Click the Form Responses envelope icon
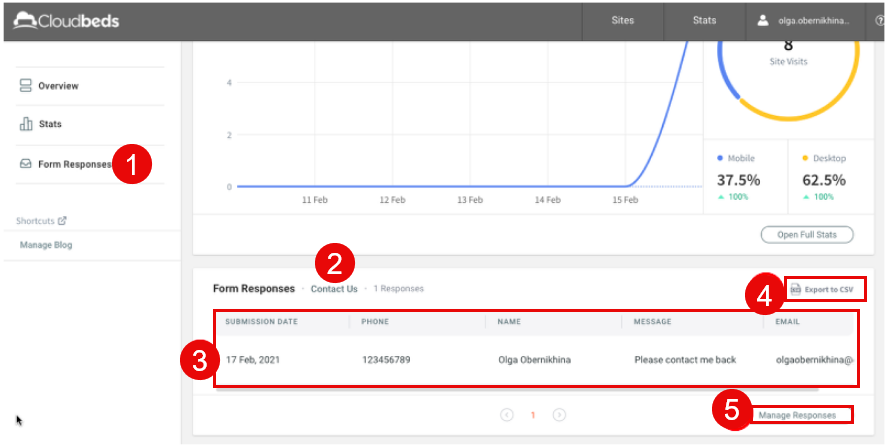Screen dimensions: 889x446 pos(26,164)
